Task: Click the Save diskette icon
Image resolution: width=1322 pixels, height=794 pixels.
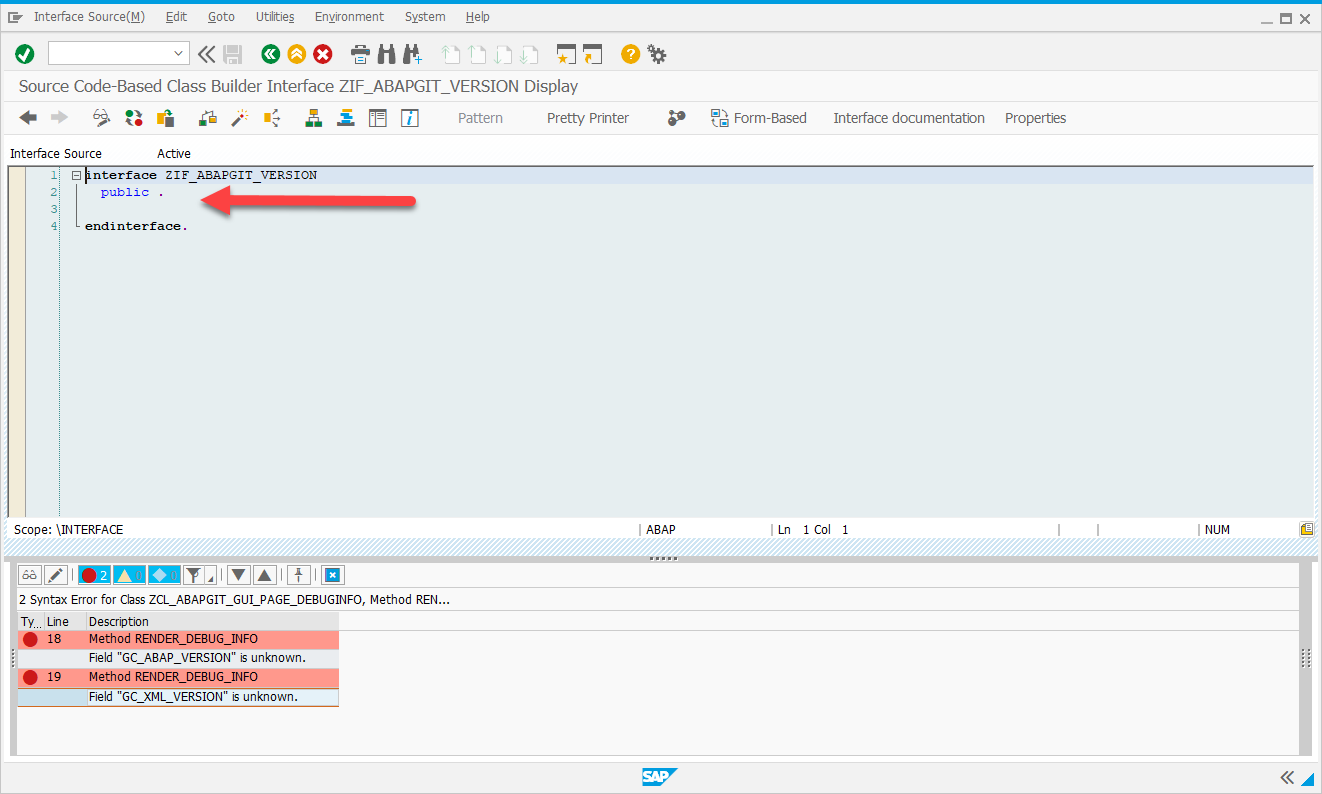Action: click(x=233, y=54)
